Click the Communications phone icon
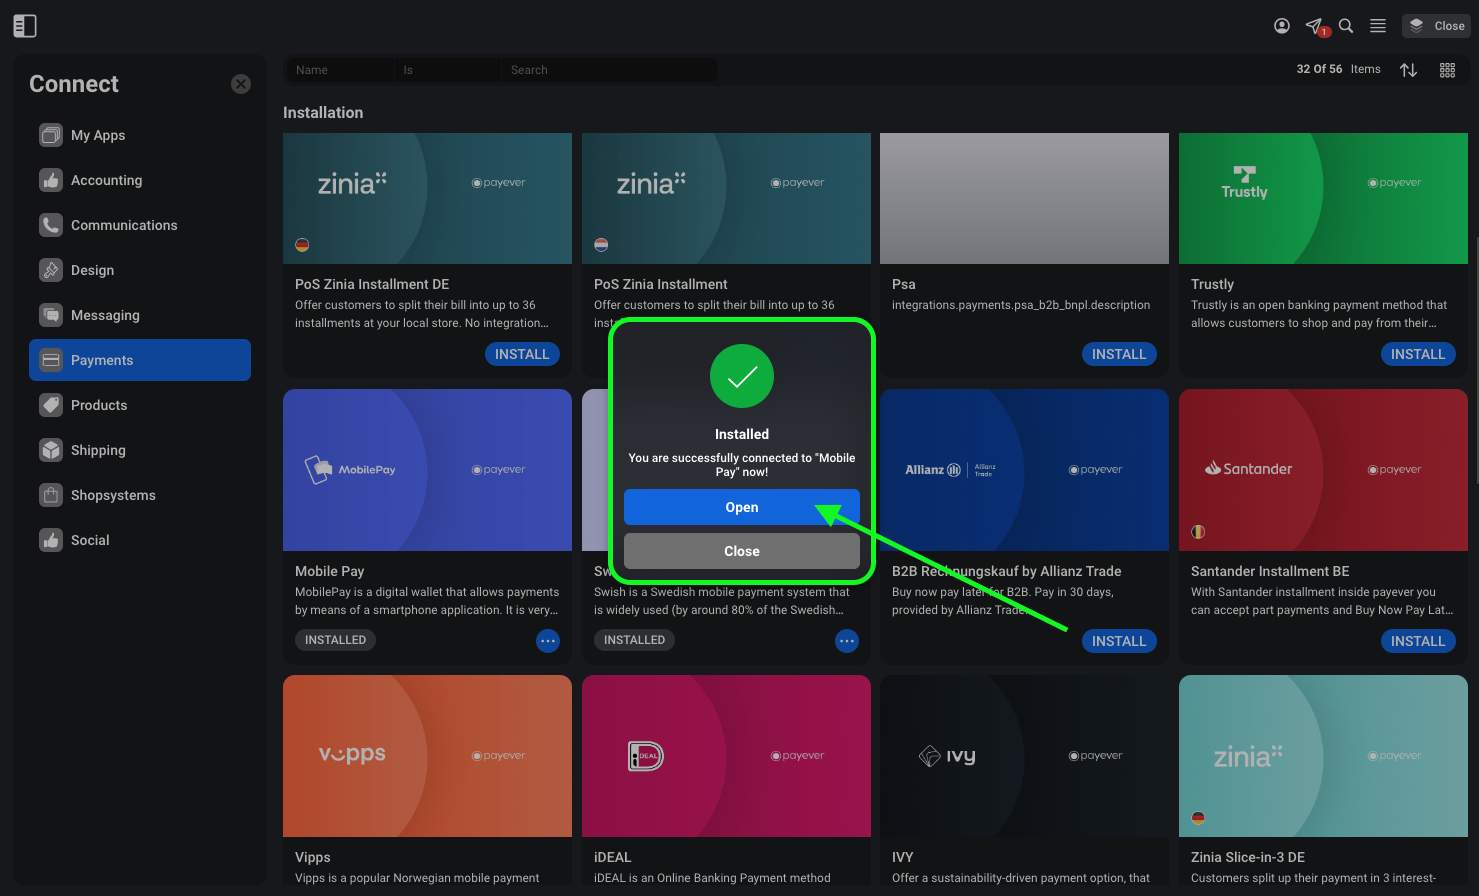The width and height of the screenshot is (1479, 896). pyautogui.click(x=51, y=225)
